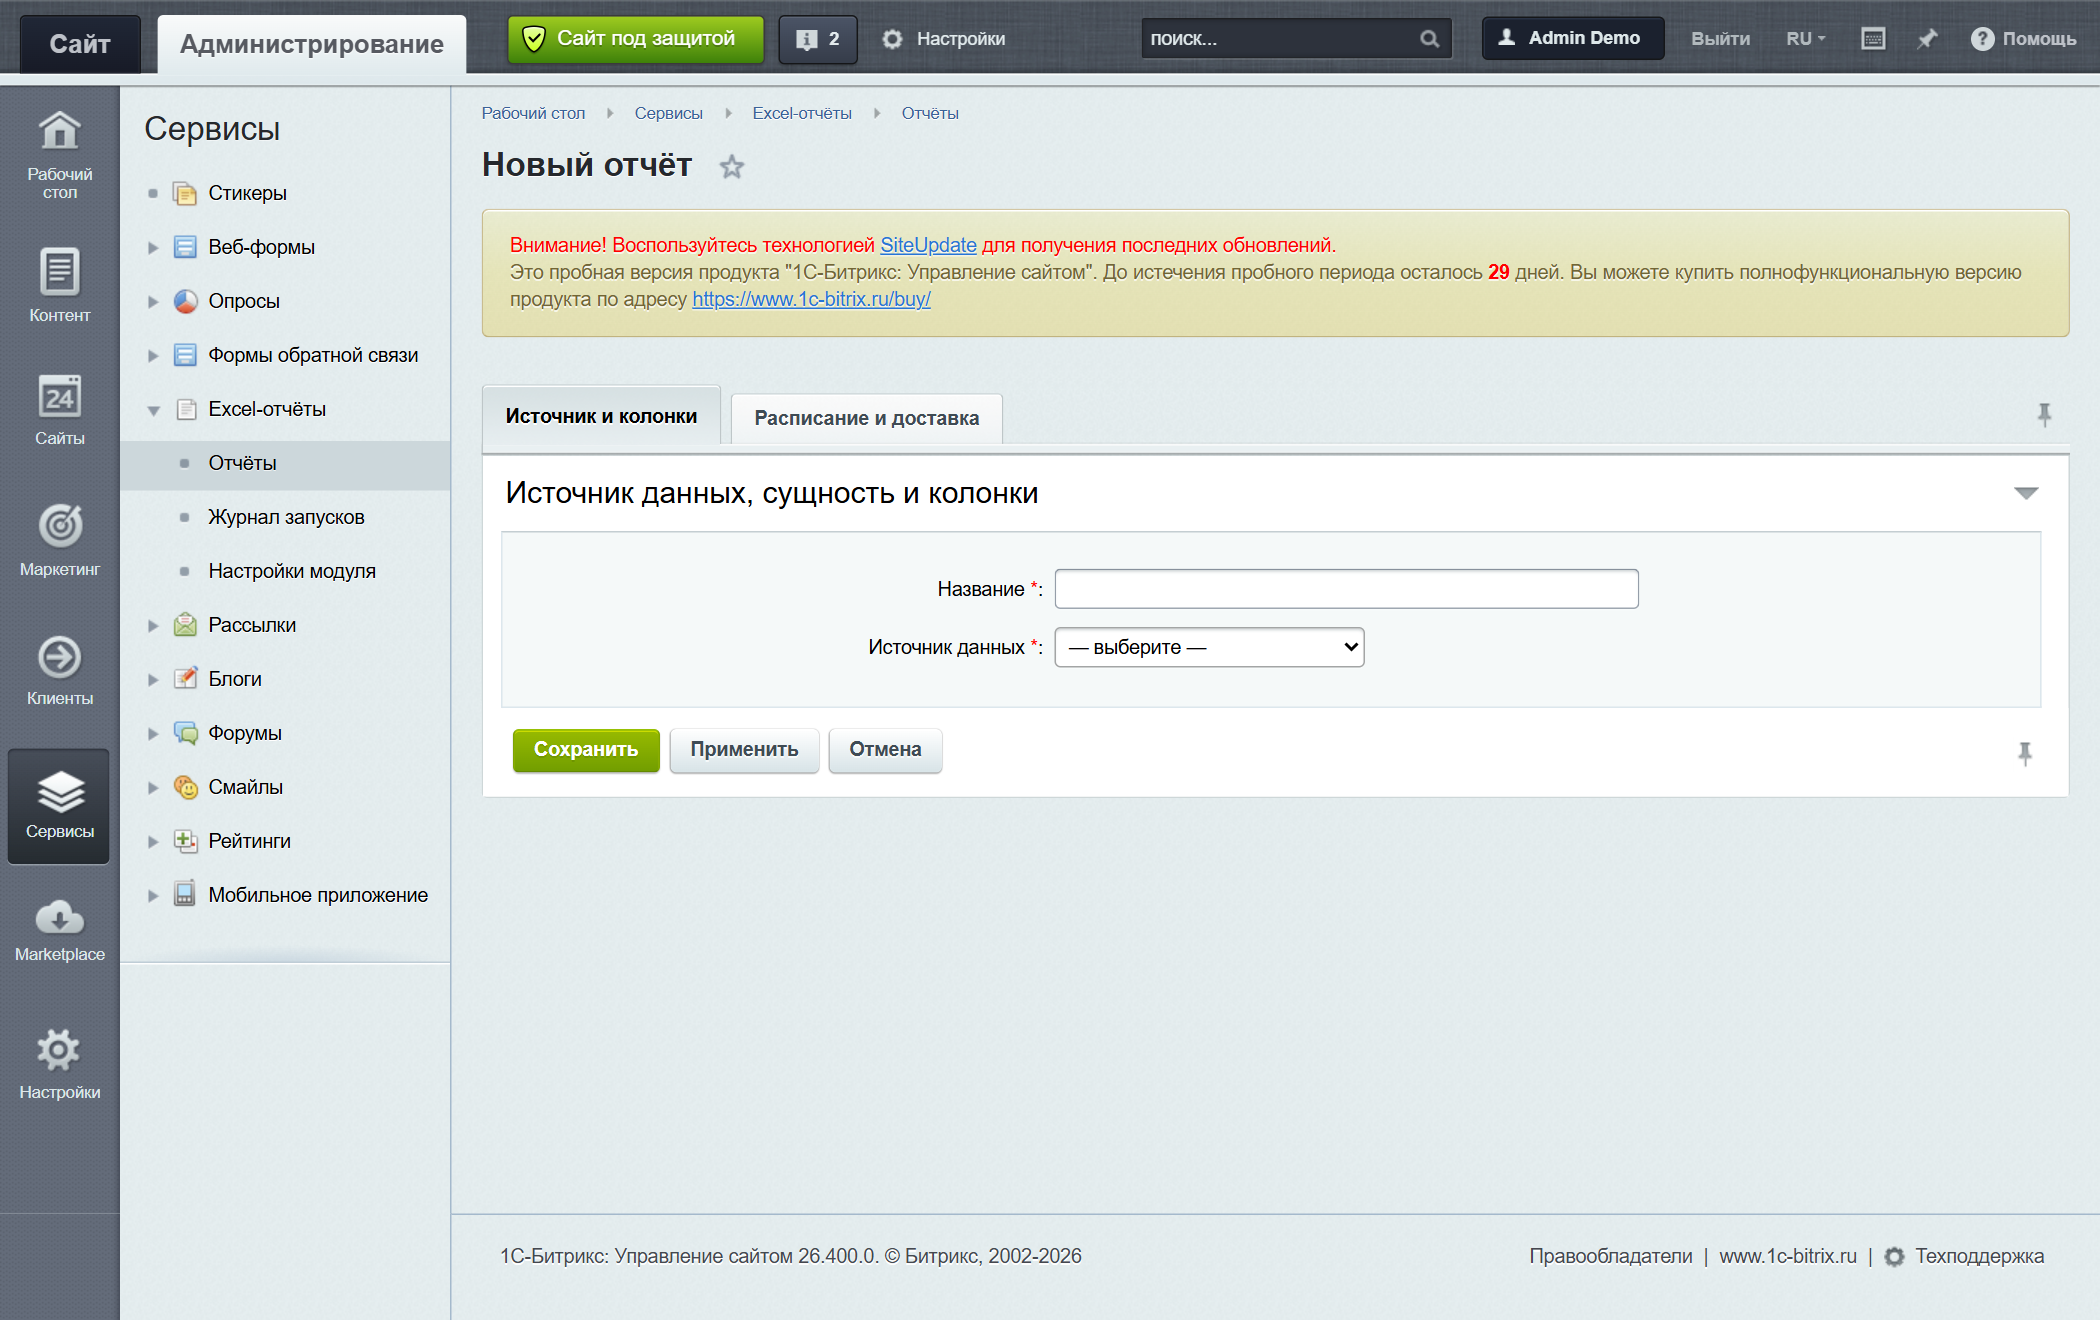Open the Настройки sidebar gear section
The width and height of the screenshot is (2100, 1320).
point(59,1065)
